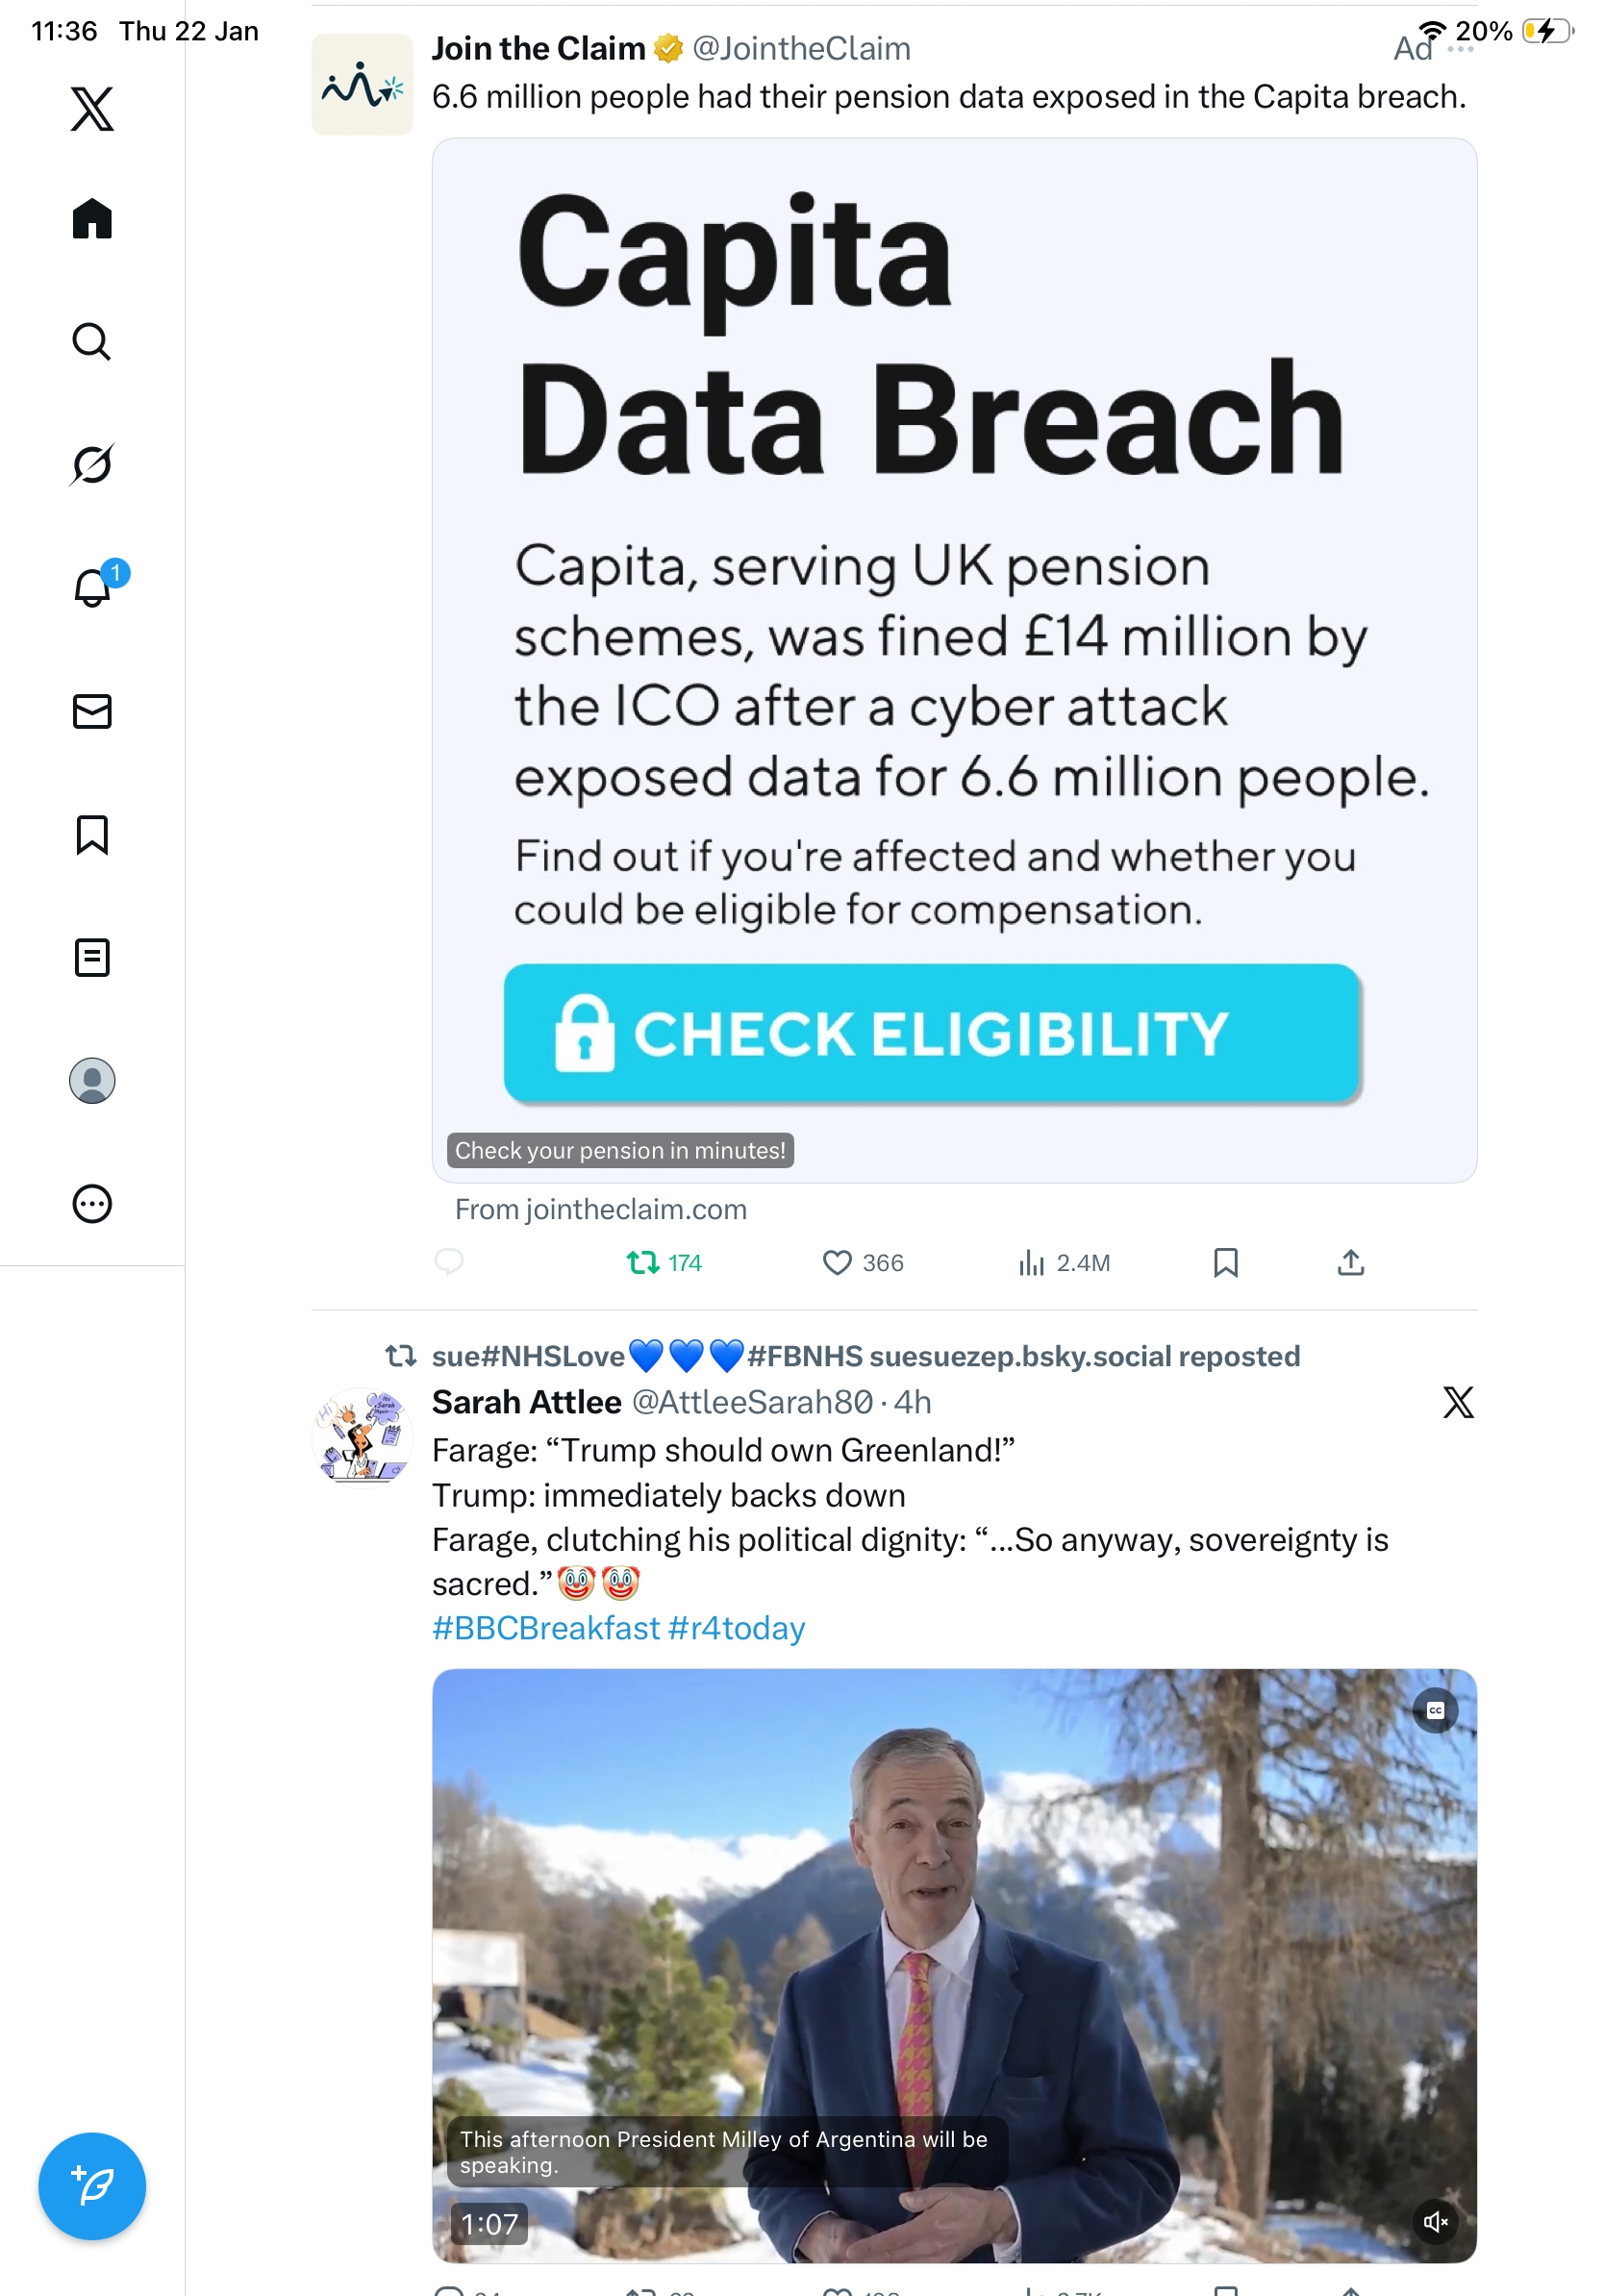Open the ad's three-dot options menu
1604x2296 pixels.
click(x=1460, y=50)
